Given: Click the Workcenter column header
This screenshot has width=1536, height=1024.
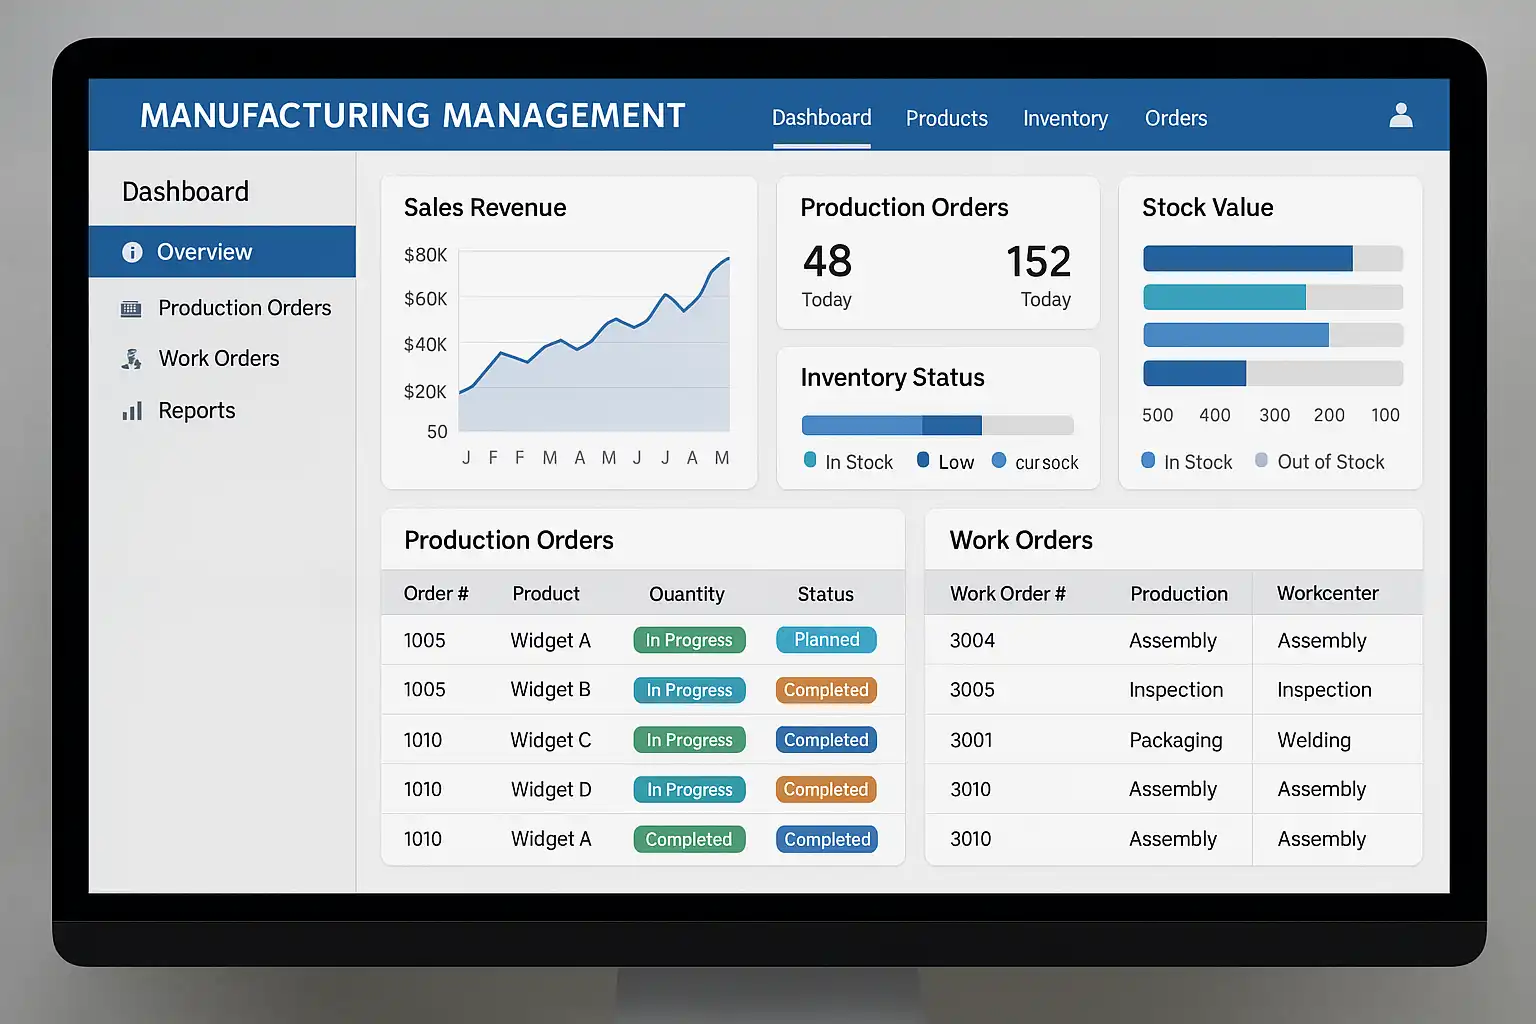Looking at the screenshot, I should 1327,593.
